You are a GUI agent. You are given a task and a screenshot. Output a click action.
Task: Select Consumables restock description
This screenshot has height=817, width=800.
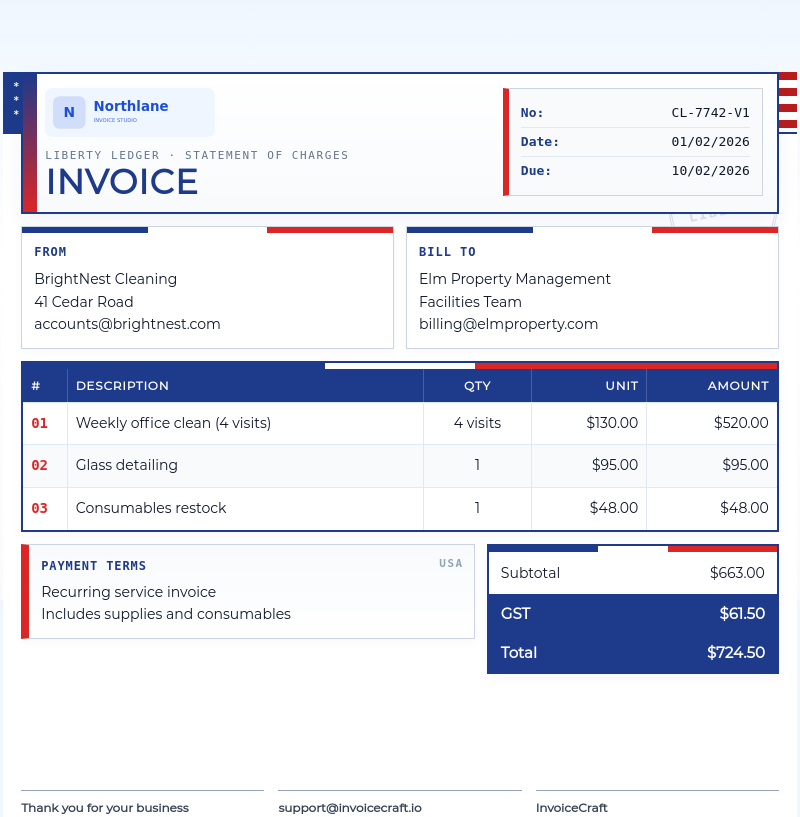click(x=151, y=508)
